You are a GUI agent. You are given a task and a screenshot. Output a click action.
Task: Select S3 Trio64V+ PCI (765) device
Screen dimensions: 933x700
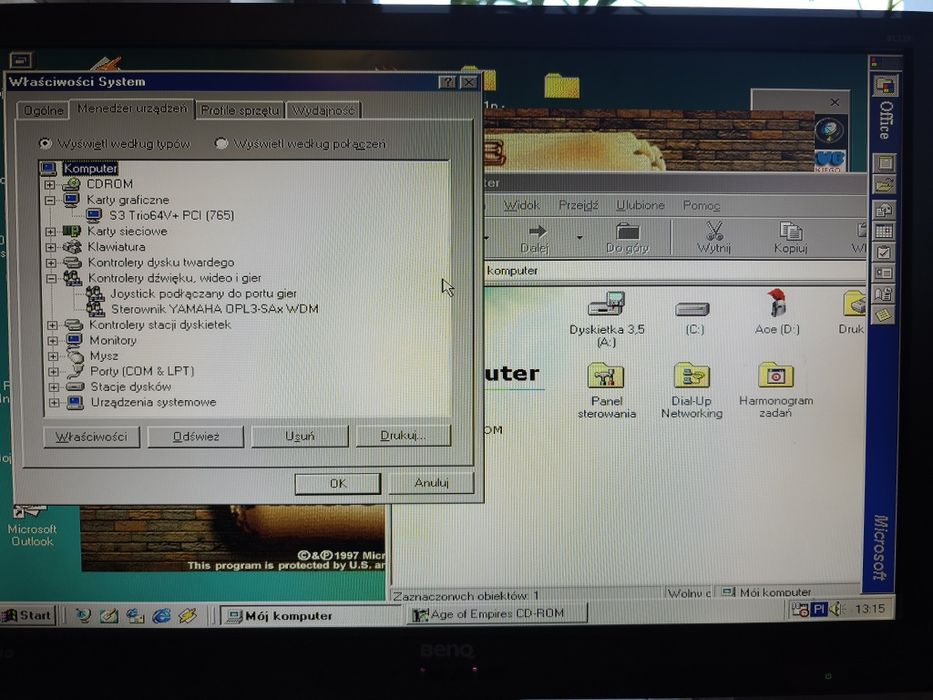[x=172, y=215]
